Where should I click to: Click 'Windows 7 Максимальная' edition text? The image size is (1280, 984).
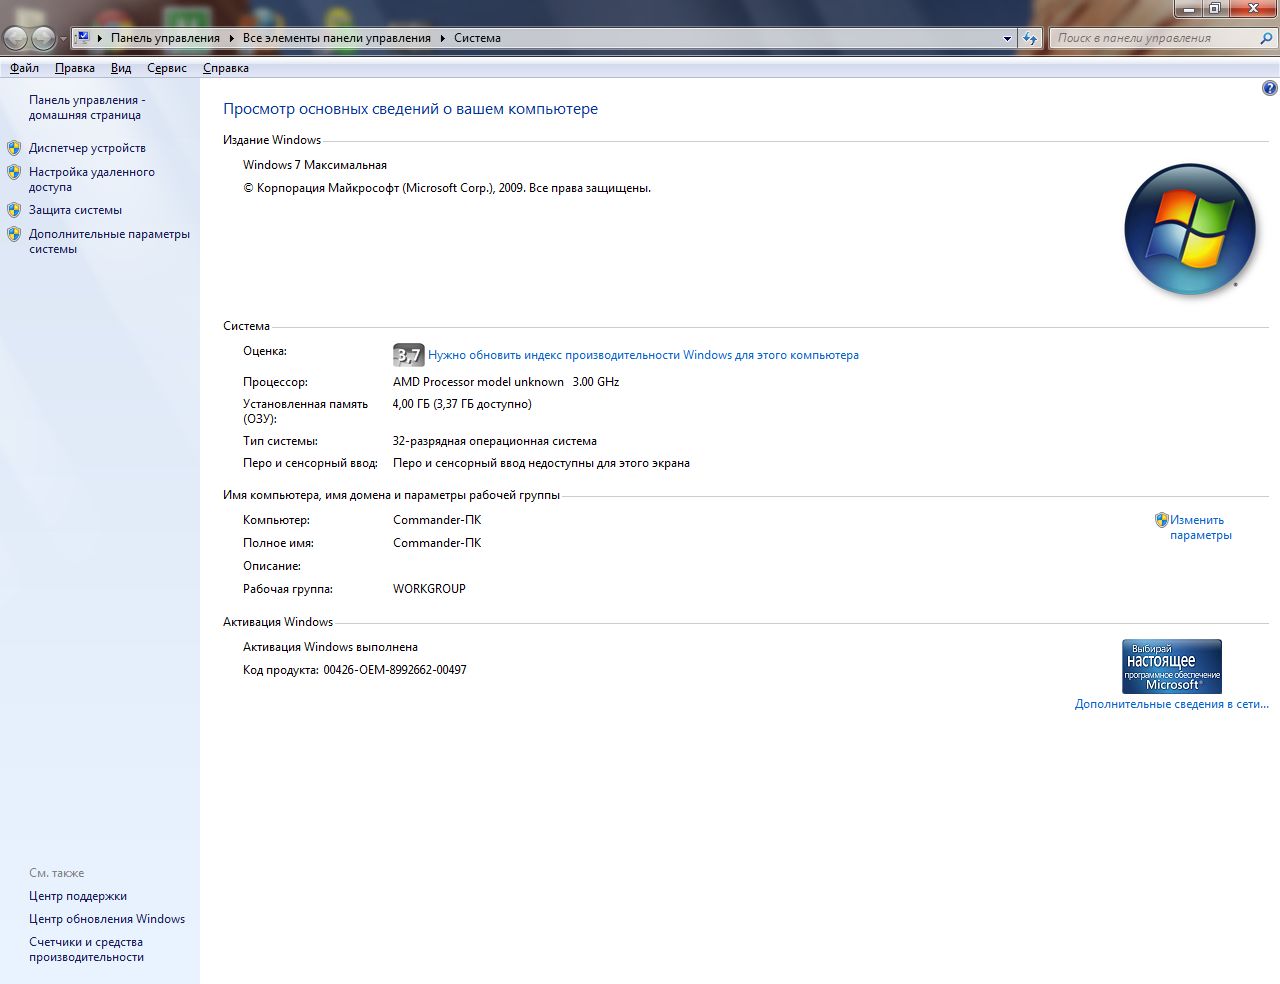pos(315,165)
